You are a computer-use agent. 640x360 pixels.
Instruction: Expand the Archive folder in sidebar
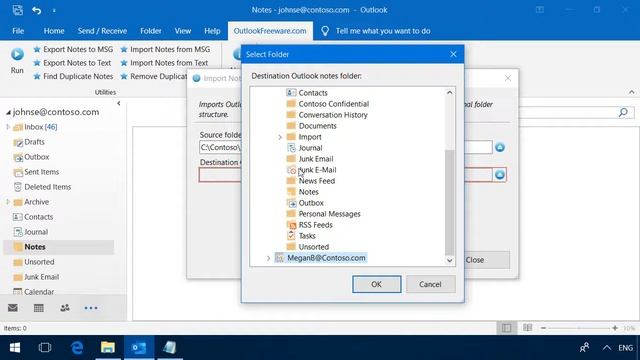[8, 202]
